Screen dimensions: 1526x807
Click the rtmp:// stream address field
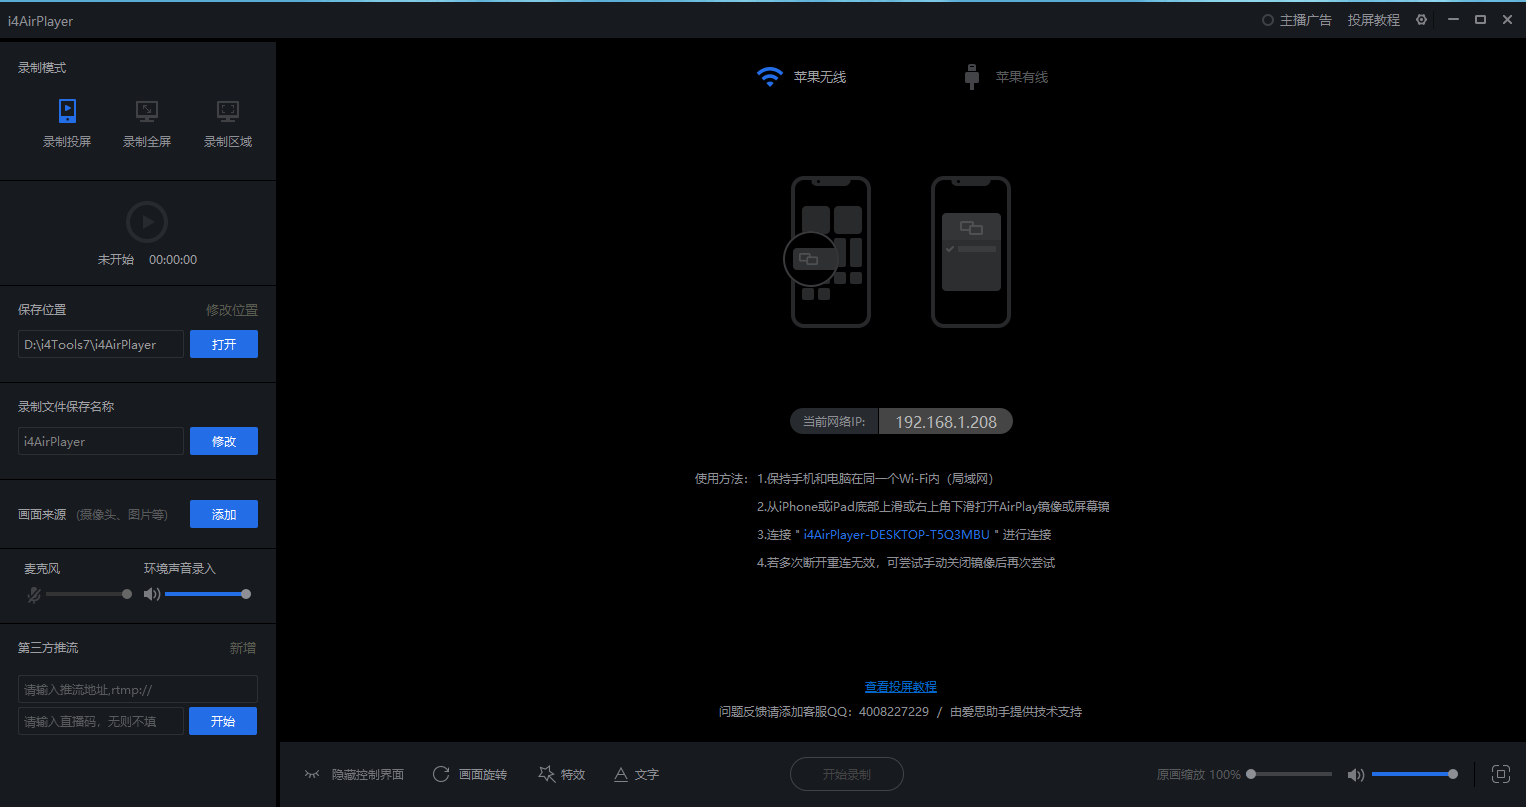[x=138, y=689]
